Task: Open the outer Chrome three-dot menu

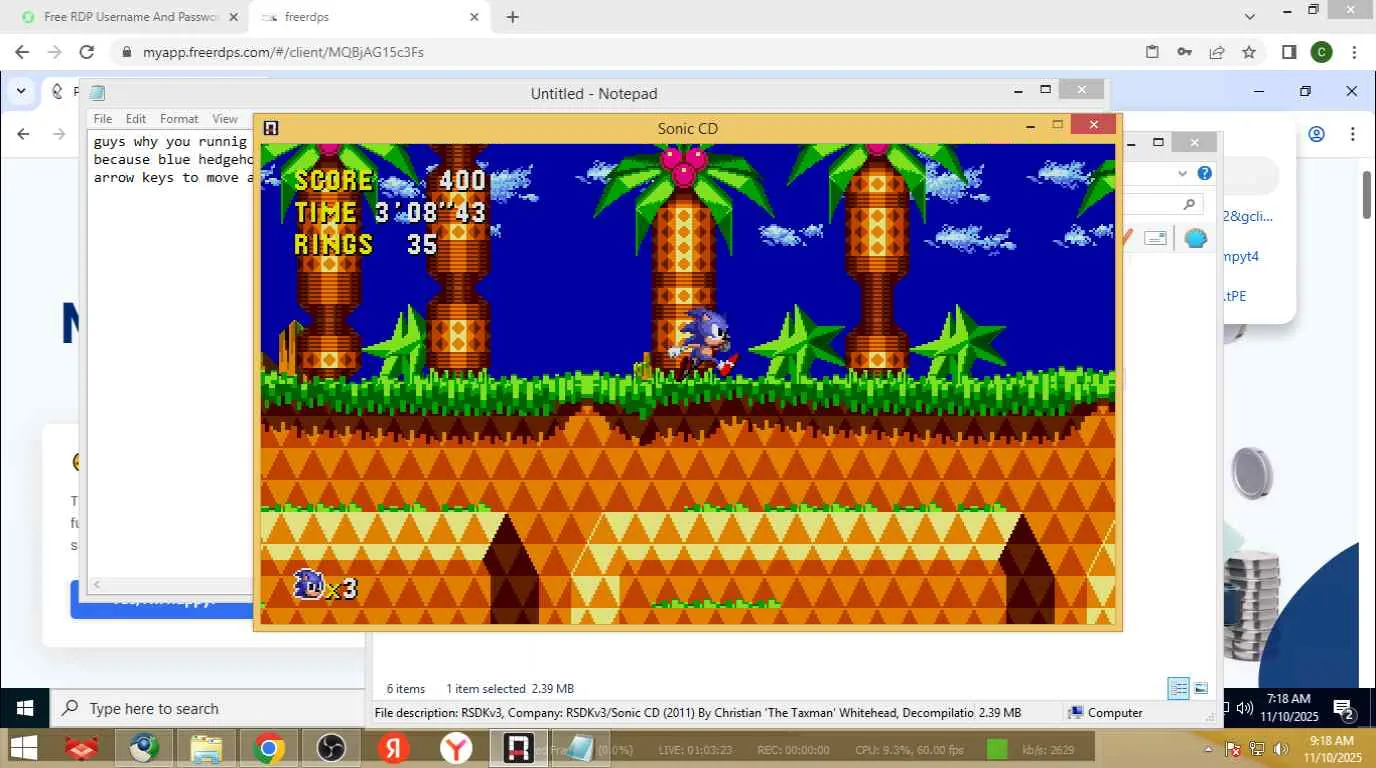Action: [x=1354, y=52]
